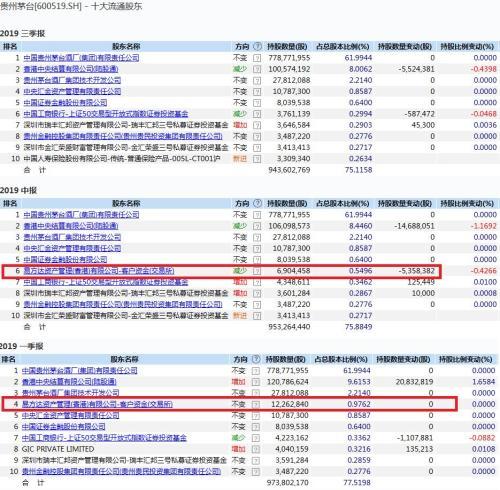Open 易方达资产管理(香港) link in 一季报 table

[97, 404]
